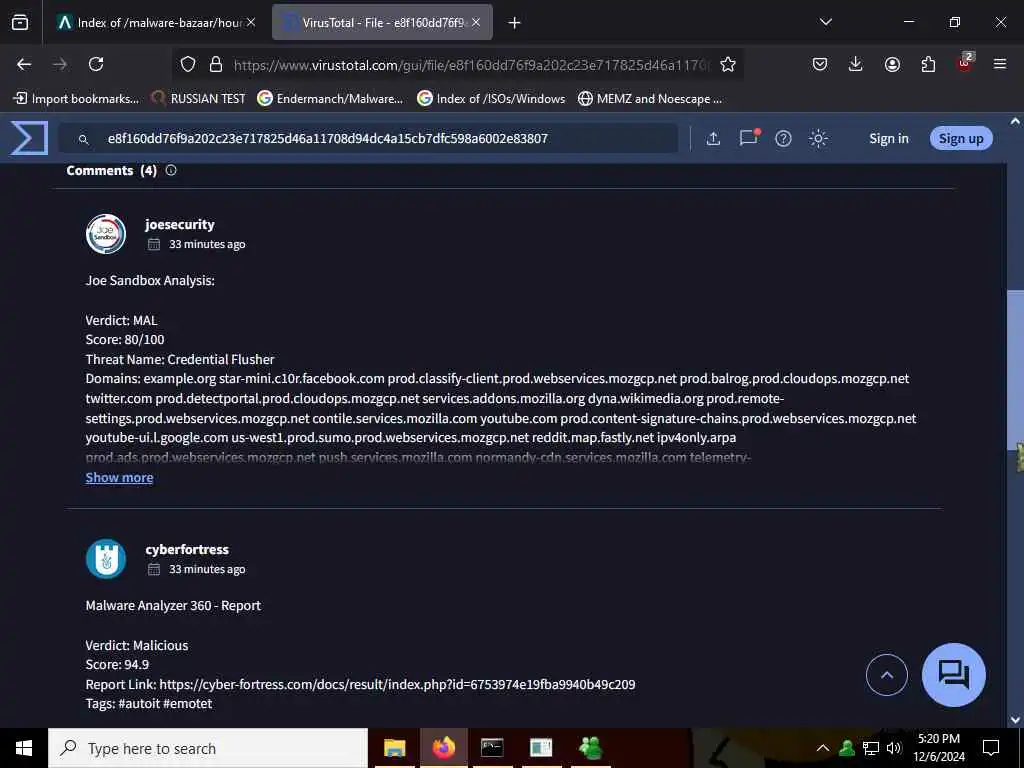Open Firefox from taskbar
Image resolution: width=1024 pixels, height=768 pixels.
(443, 748)
